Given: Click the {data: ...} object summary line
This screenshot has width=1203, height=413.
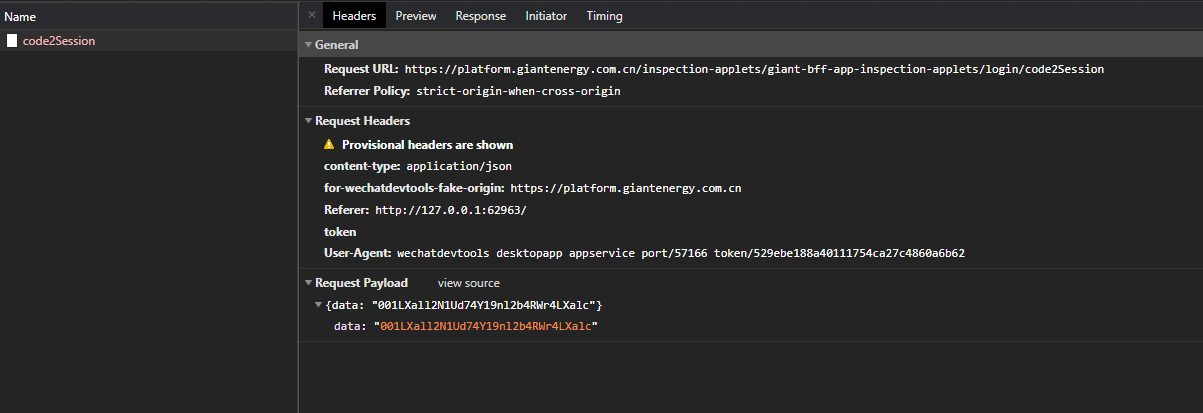Looking at the screenshot, I should click(464, 305).
